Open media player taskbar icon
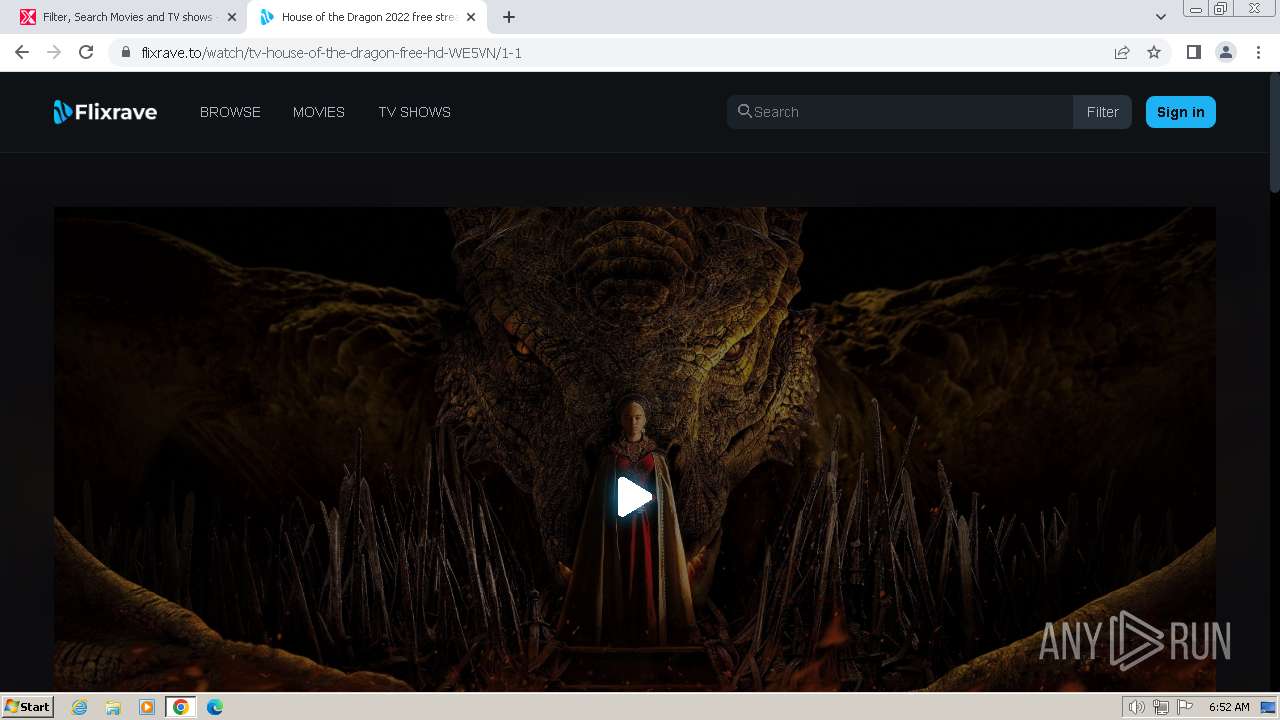The height and width of the screenshot is (720, 1280). (147, 707)
